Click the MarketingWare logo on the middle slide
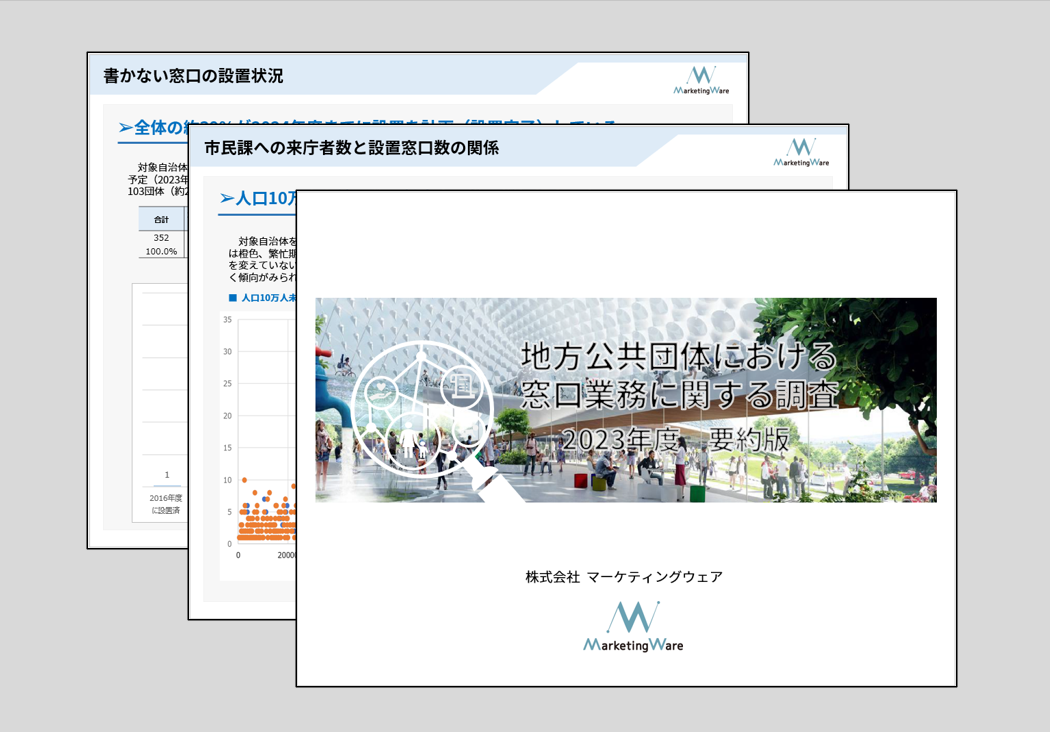1050x732 pixels. [801, 152]
